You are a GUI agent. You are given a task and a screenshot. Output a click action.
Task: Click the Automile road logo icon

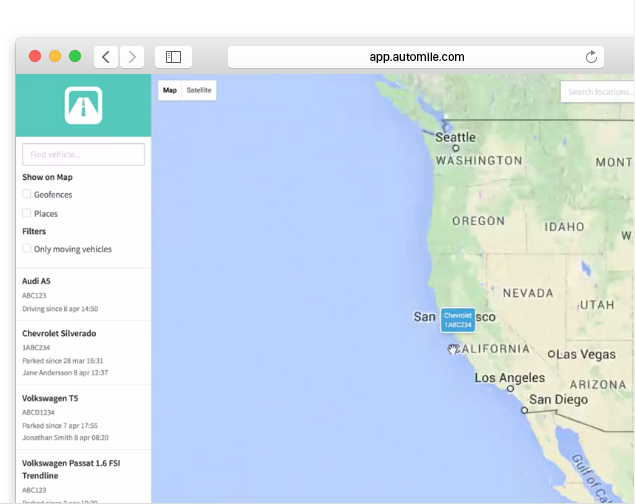click(x=83, y=105)
